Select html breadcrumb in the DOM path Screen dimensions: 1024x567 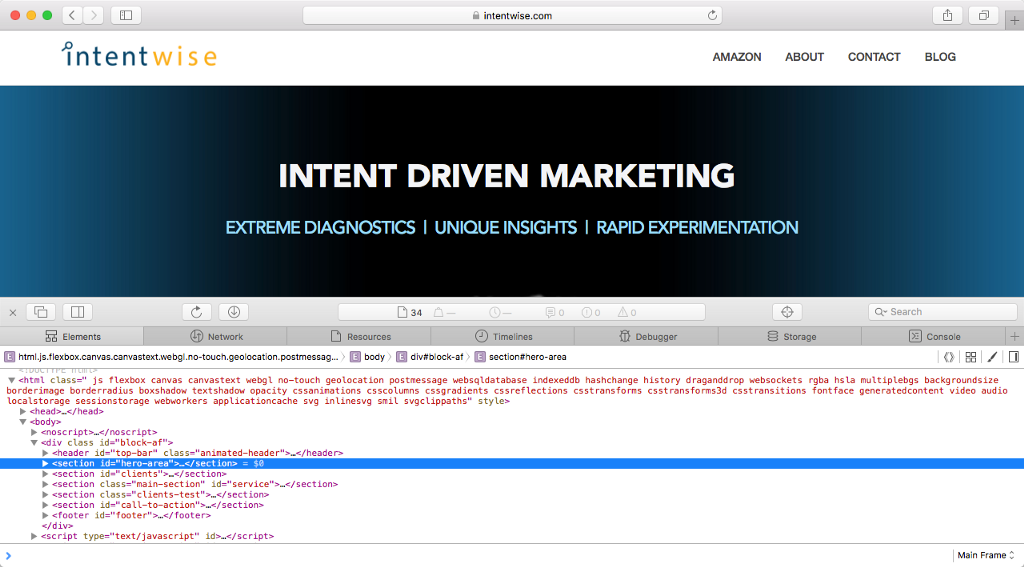coord(172,357)
